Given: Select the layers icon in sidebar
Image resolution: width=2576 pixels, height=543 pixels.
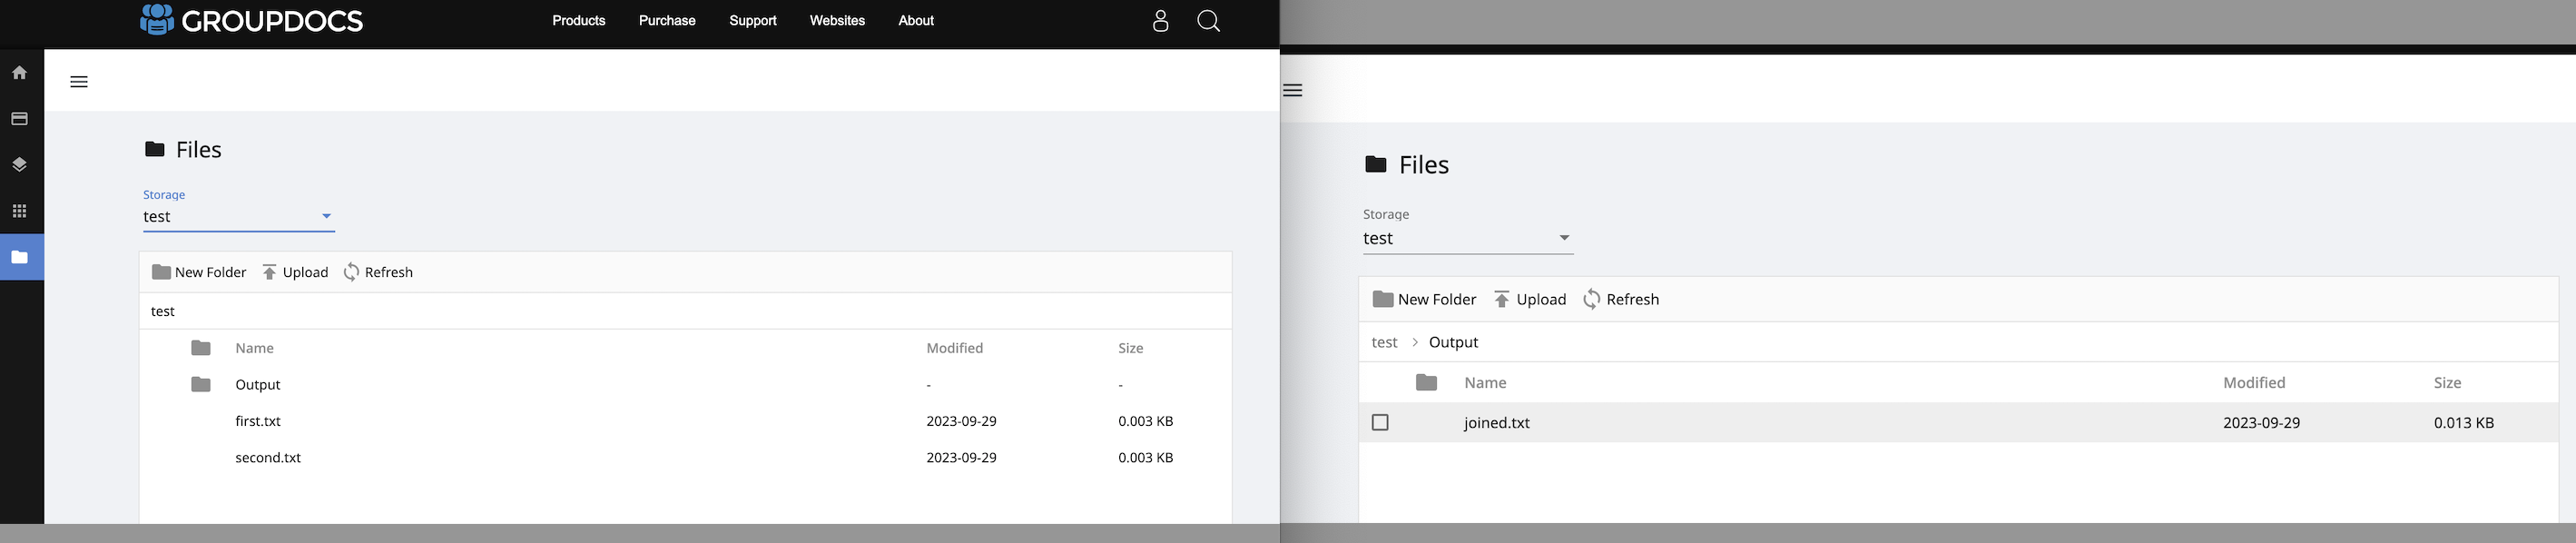Looking at the screenshot, I should (19, 165).
